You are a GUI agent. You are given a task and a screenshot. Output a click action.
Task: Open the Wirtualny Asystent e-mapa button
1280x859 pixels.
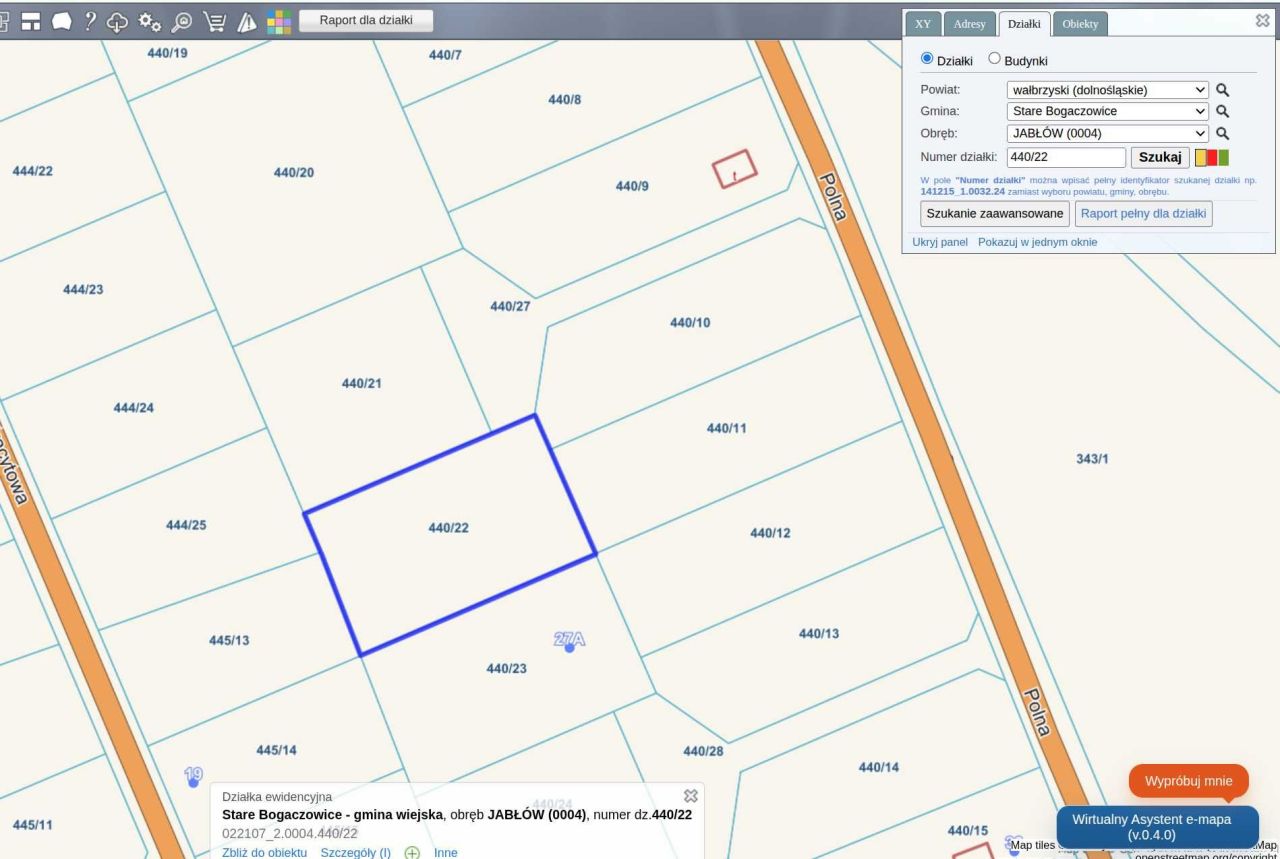pos(1158,826)
